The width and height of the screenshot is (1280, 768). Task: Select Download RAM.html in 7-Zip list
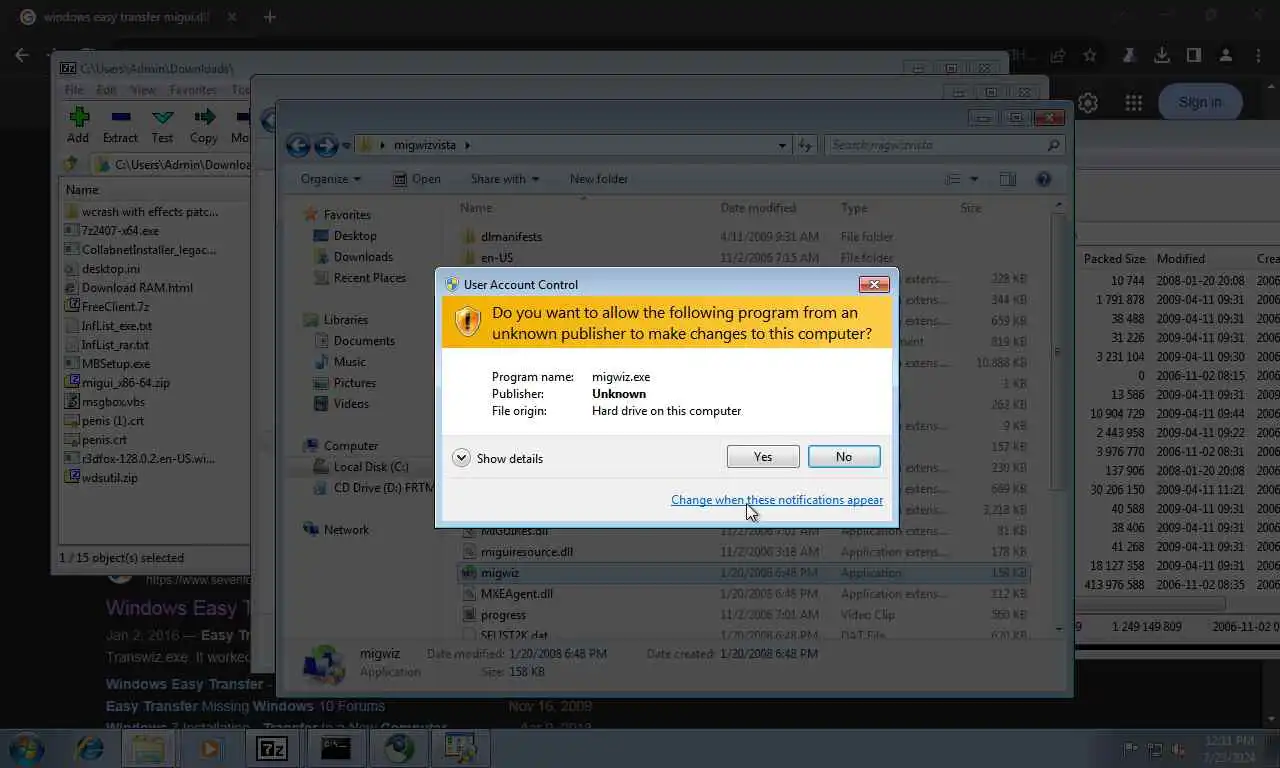(137, 288)
